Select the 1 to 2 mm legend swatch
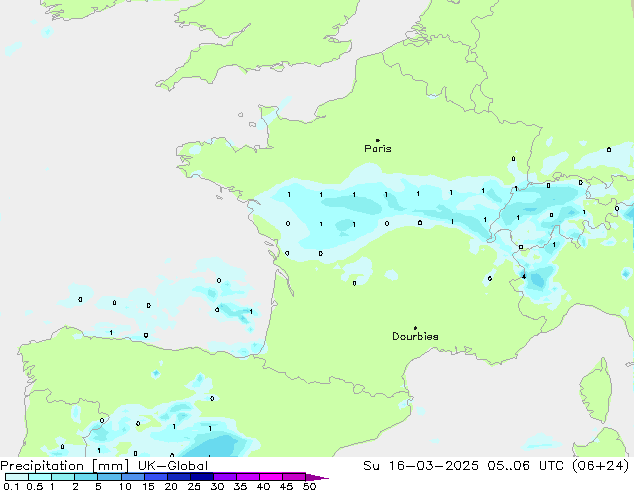The width and height of the screenshot is (634, 490). [x=63, y=477]
